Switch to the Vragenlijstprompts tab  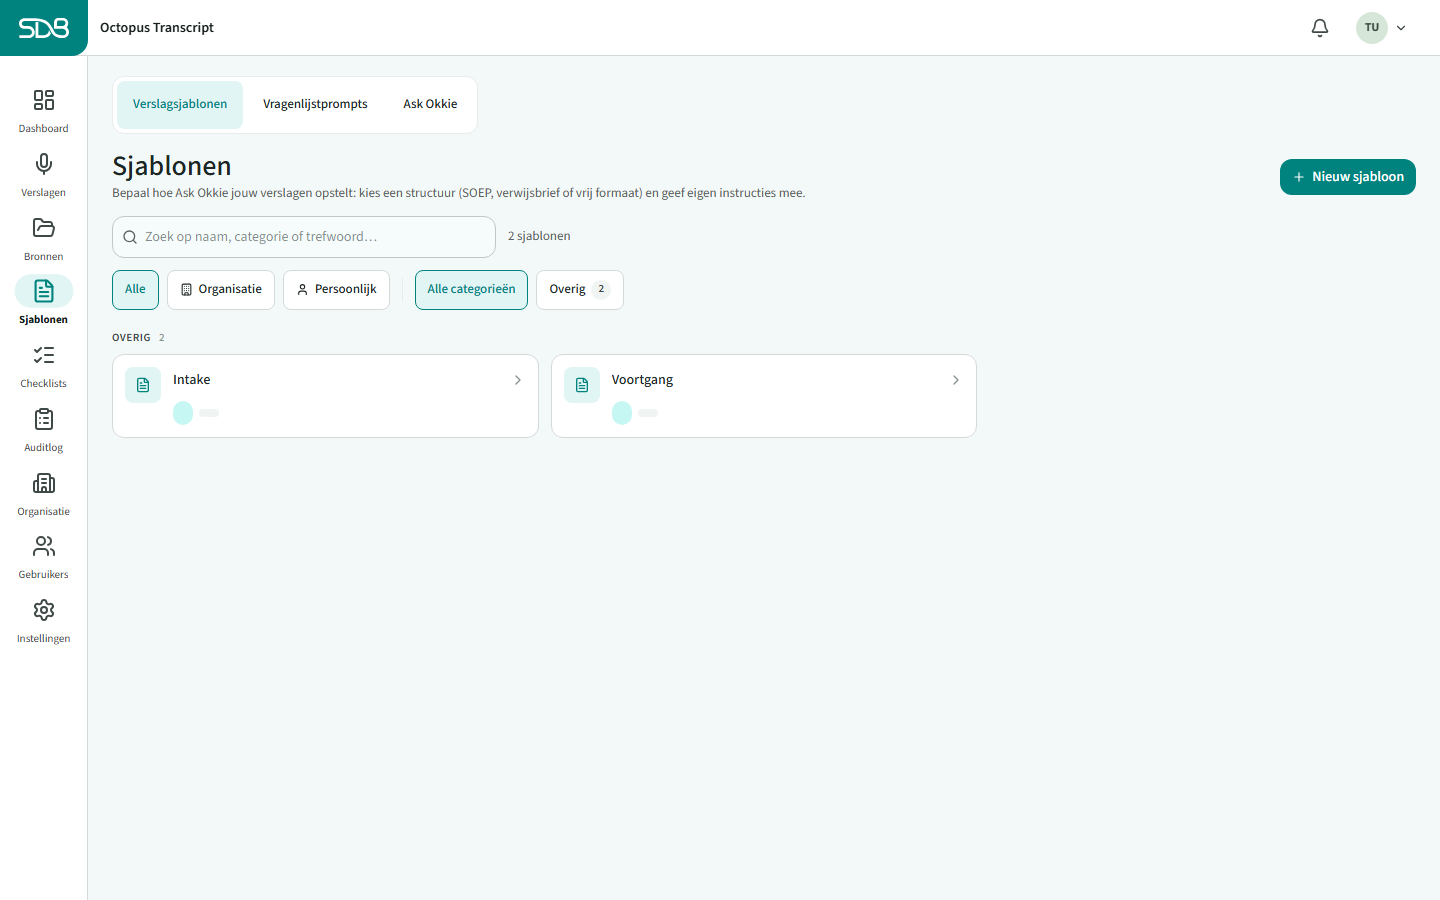(x=315, y=105)
